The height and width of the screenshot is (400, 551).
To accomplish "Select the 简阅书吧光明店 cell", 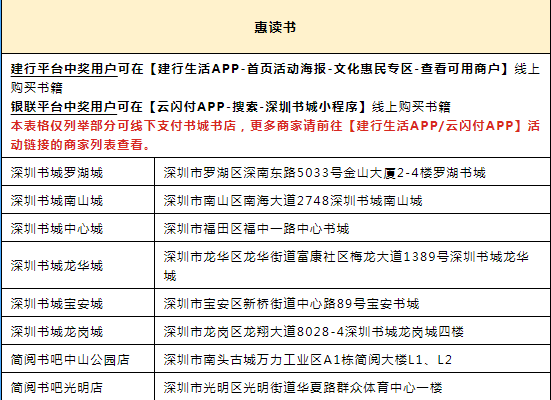I will click(x=78, y=387).
